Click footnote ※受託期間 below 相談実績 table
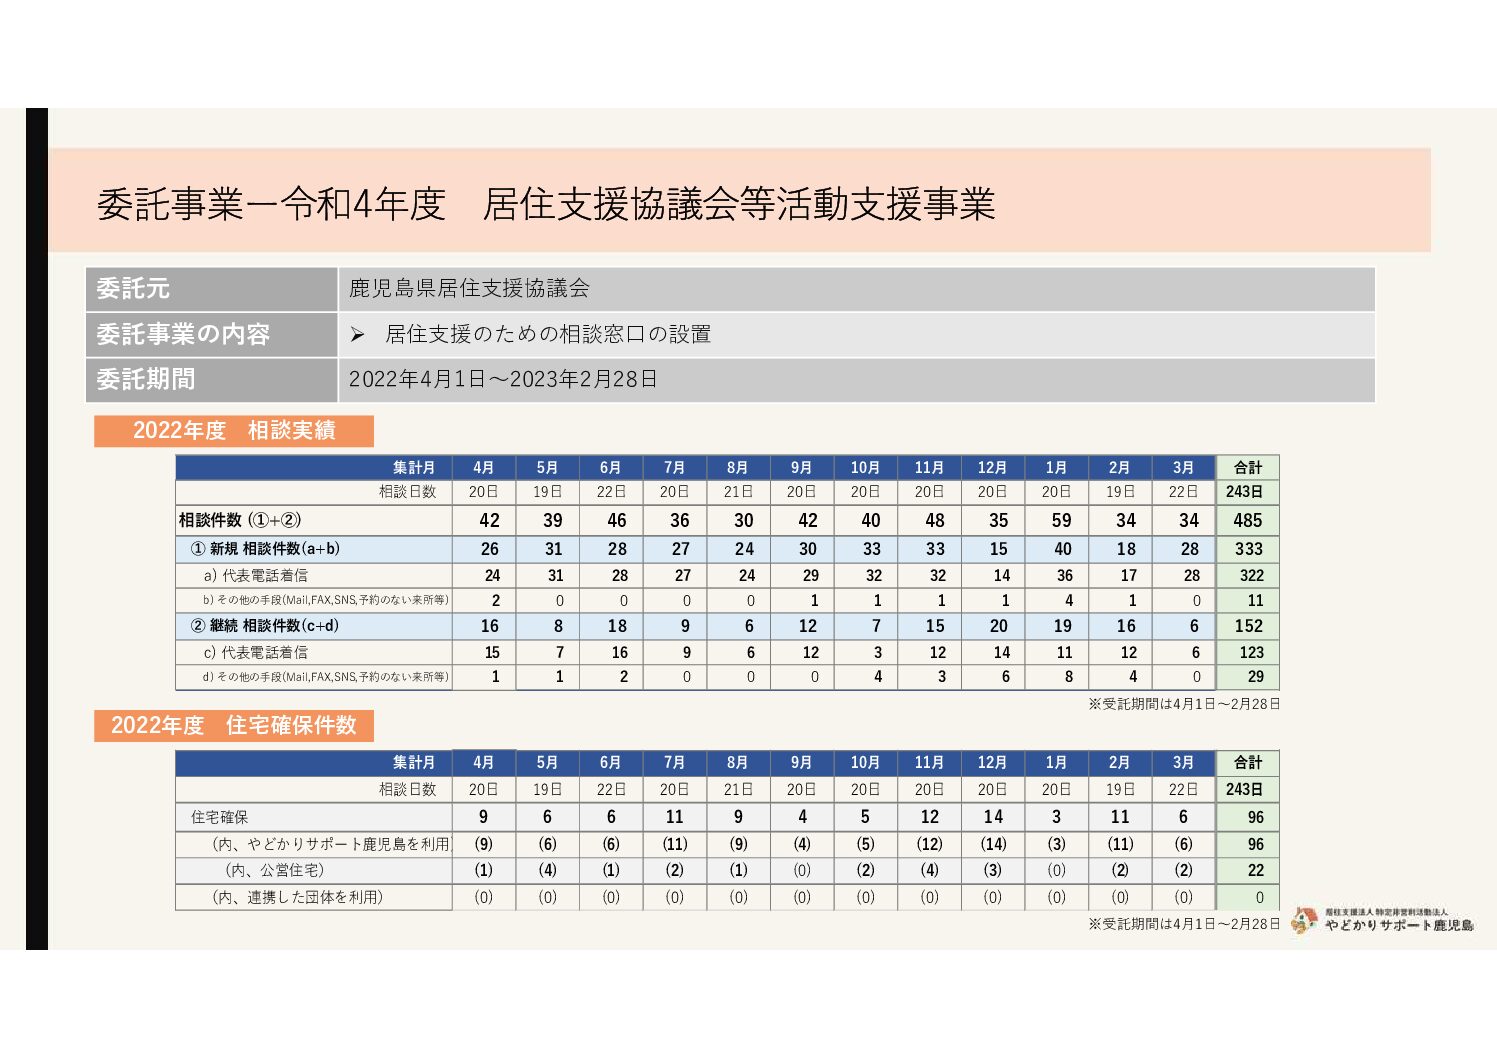Image resolution: width=1497 pixels, height=1058 pixels. (1184, 703)
